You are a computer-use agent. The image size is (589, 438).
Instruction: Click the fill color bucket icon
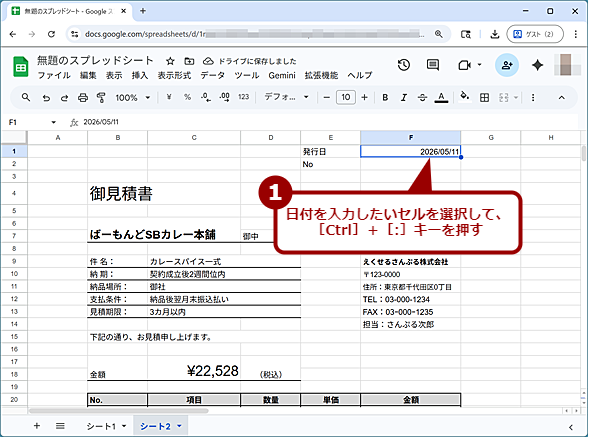point(465,97)
